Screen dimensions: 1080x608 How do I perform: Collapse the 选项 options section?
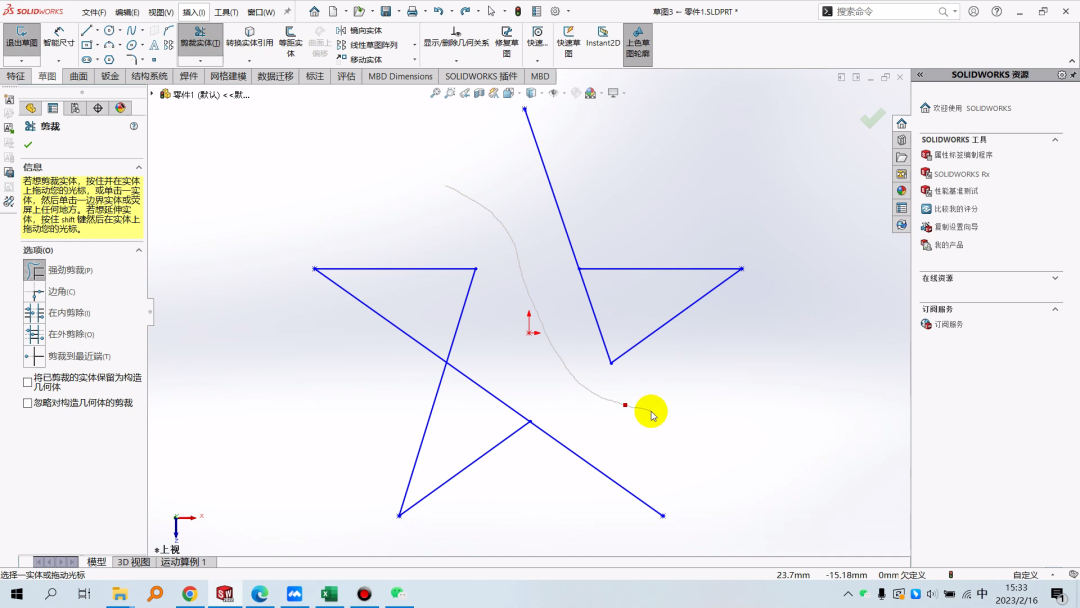(139, 250)
